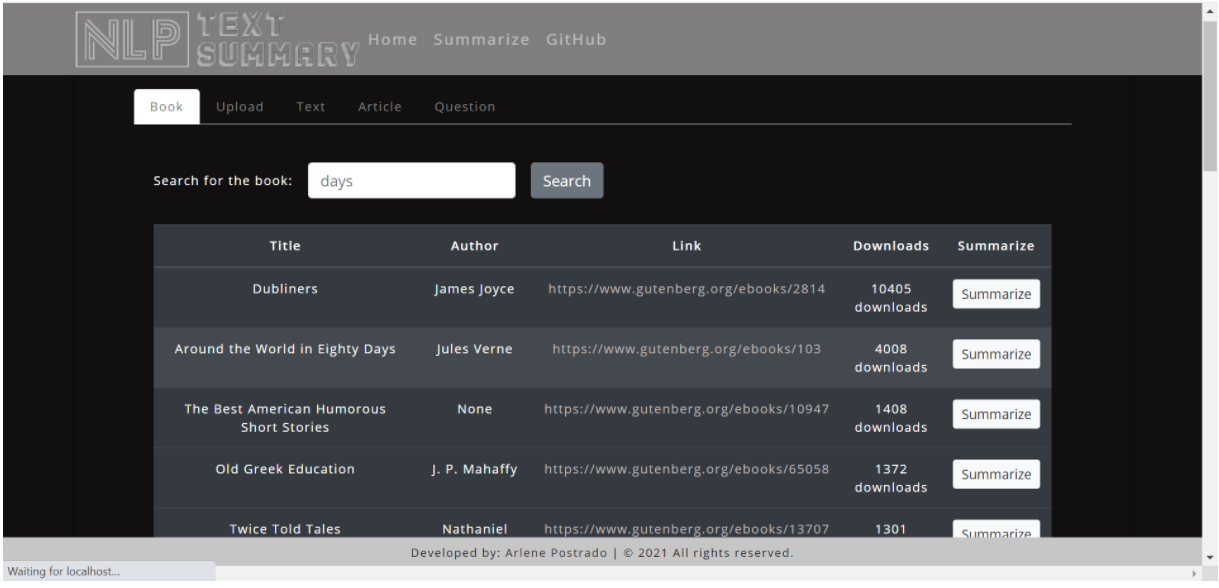Viewport: 1219px width, 588px height.
Task: Switch to the Article tab
Action: pyautogui.click(x=379, y=106)
